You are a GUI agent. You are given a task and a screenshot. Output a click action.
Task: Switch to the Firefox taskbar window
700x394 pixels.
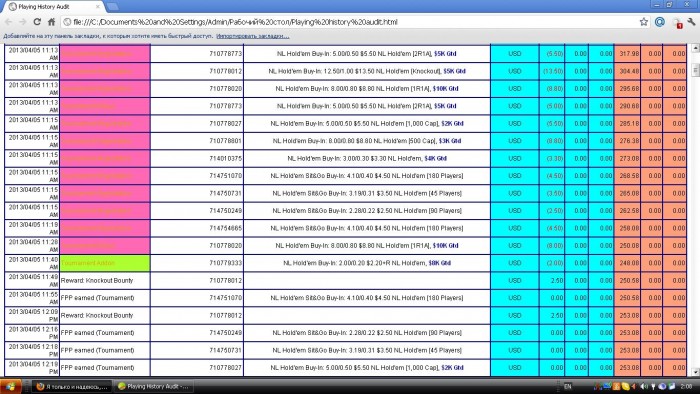(72, 386)
